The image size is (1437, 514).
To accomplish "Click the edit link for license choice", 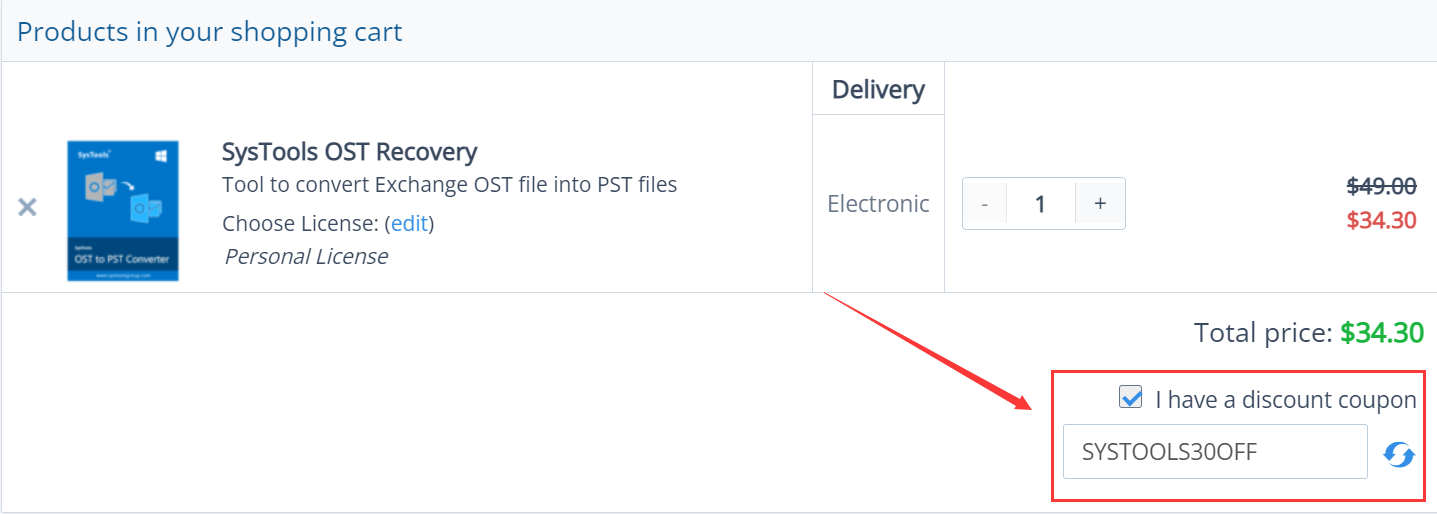I will point(409,223).
